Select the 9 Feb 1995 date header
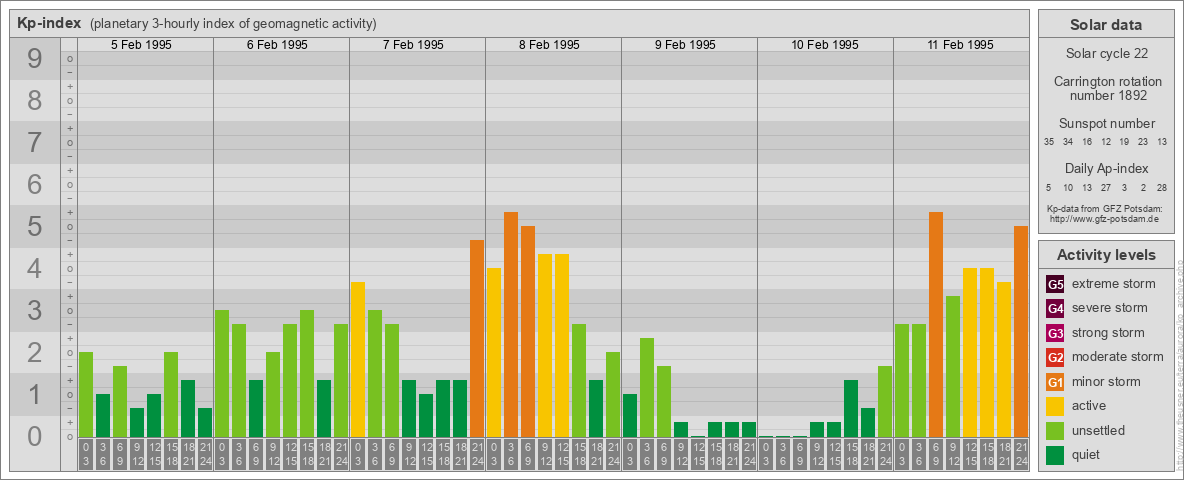1184x480 pixels. (x=685, y=45)
